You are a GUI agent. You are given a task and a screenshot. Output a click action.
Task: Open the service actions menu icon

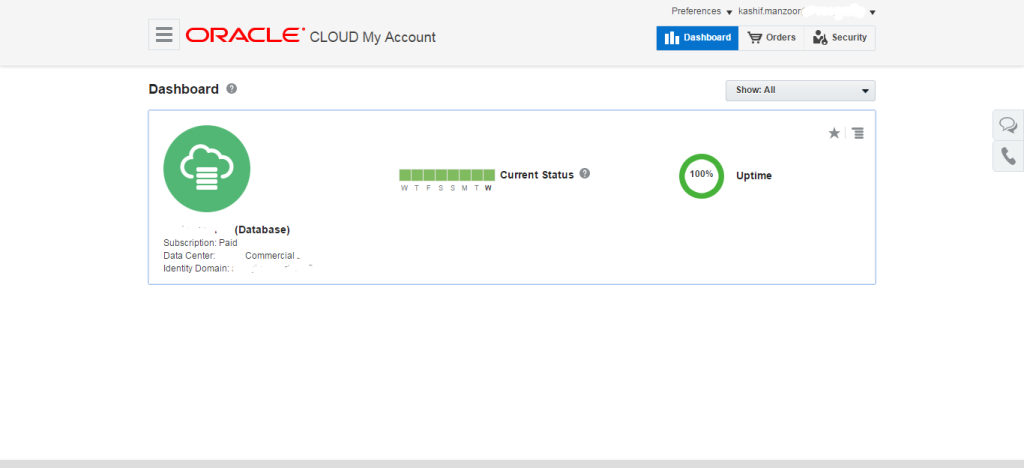coord(857,133)
